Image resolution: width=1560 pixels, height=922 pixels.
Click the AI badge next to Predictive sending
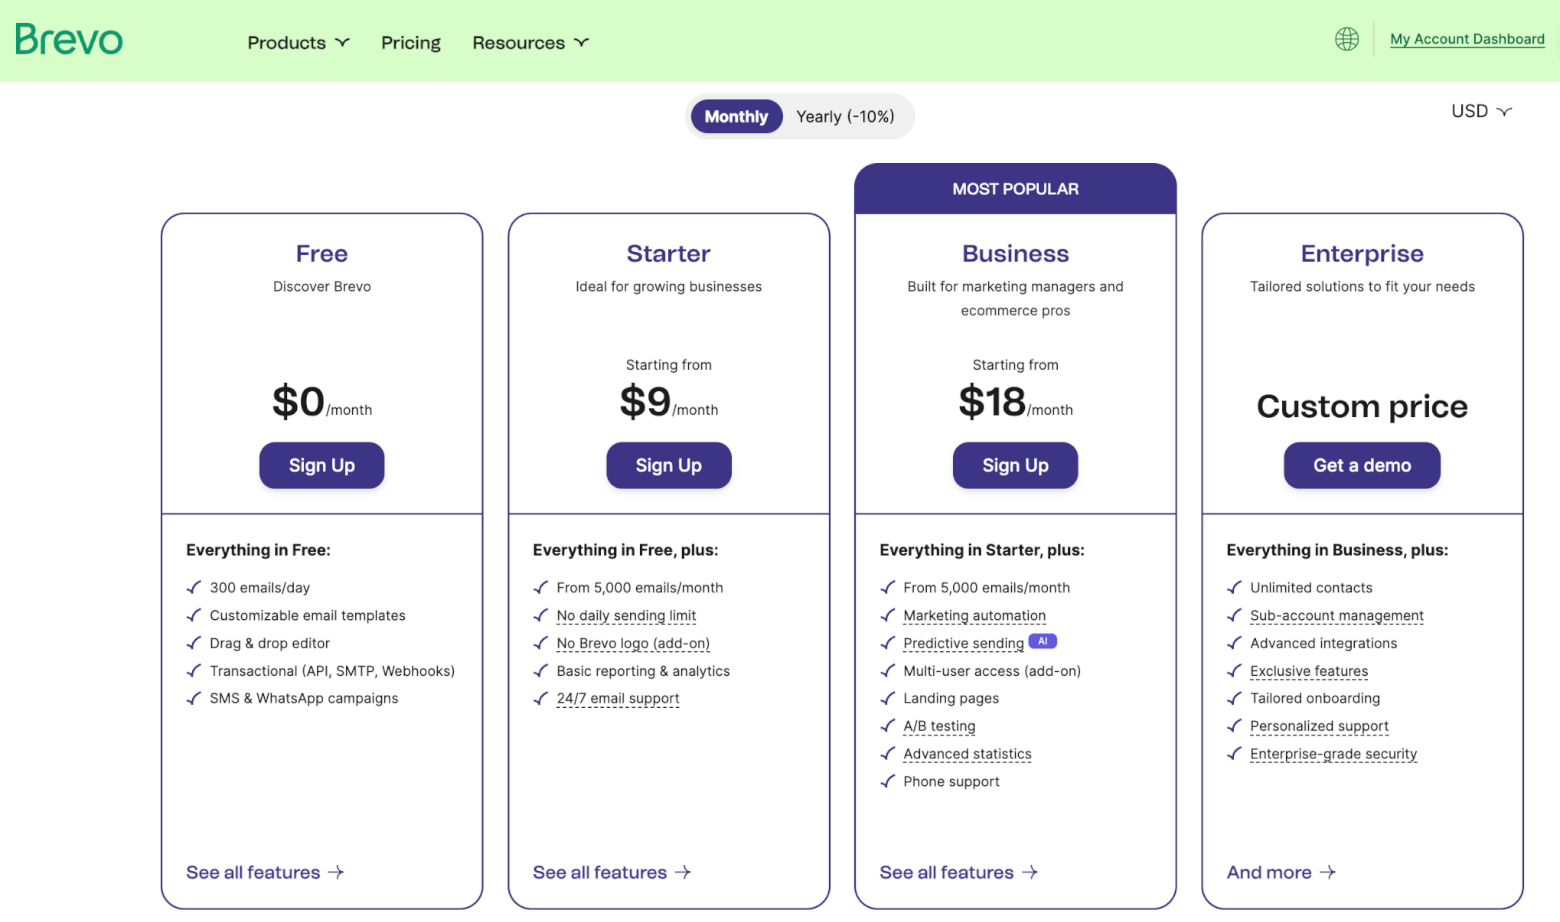1043,642
